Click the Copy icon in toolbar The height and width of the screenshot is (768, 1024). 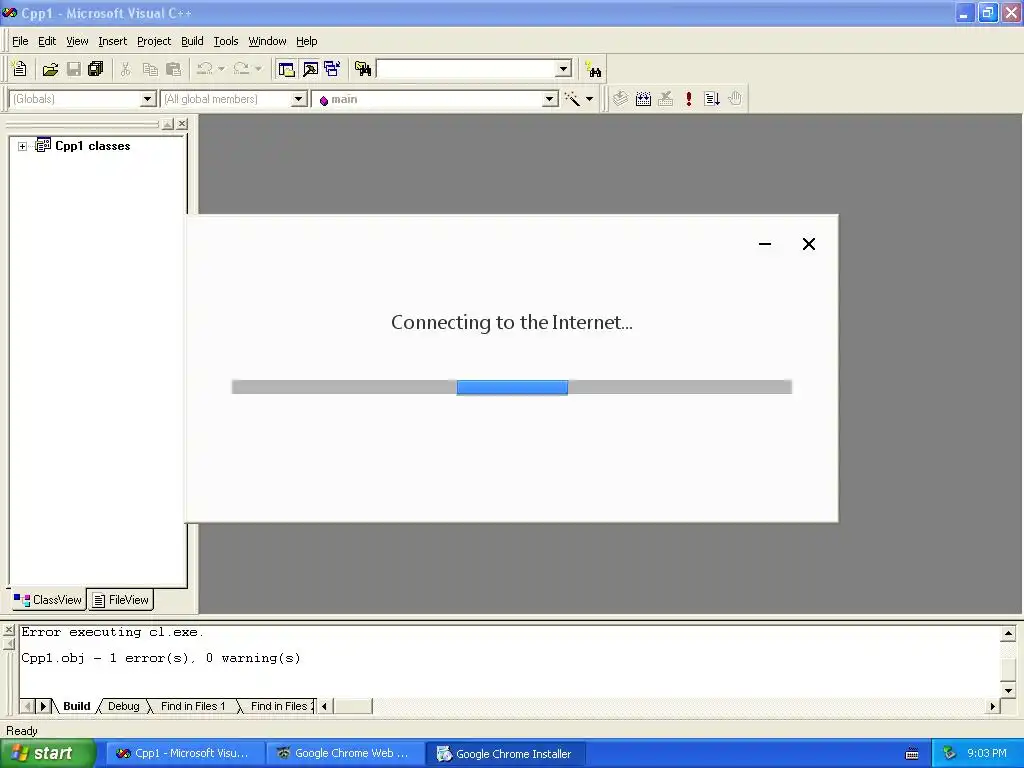(150, 69)
